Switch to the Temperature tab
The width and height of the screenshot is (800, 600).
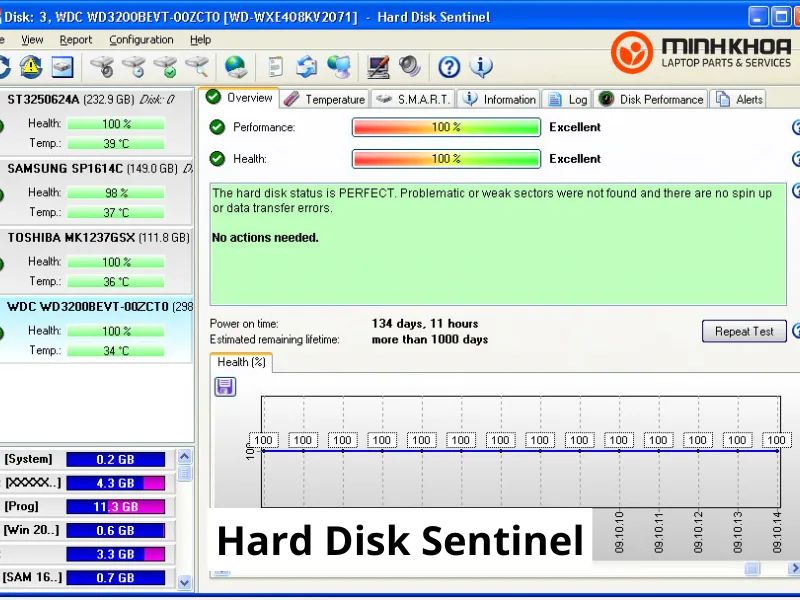[325, 99]
